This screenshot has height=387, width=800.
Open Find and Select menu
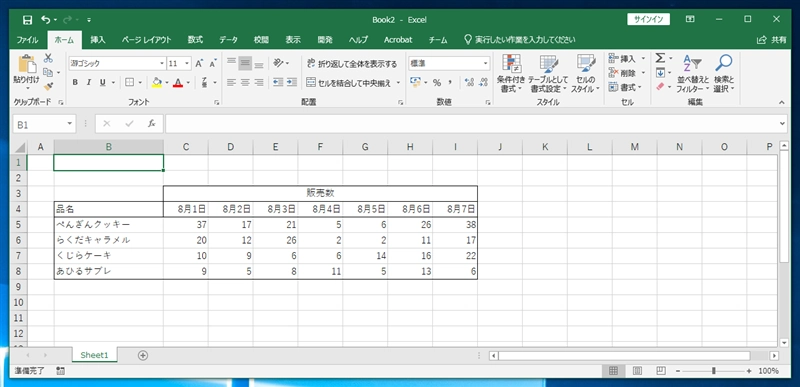point(724,73)
